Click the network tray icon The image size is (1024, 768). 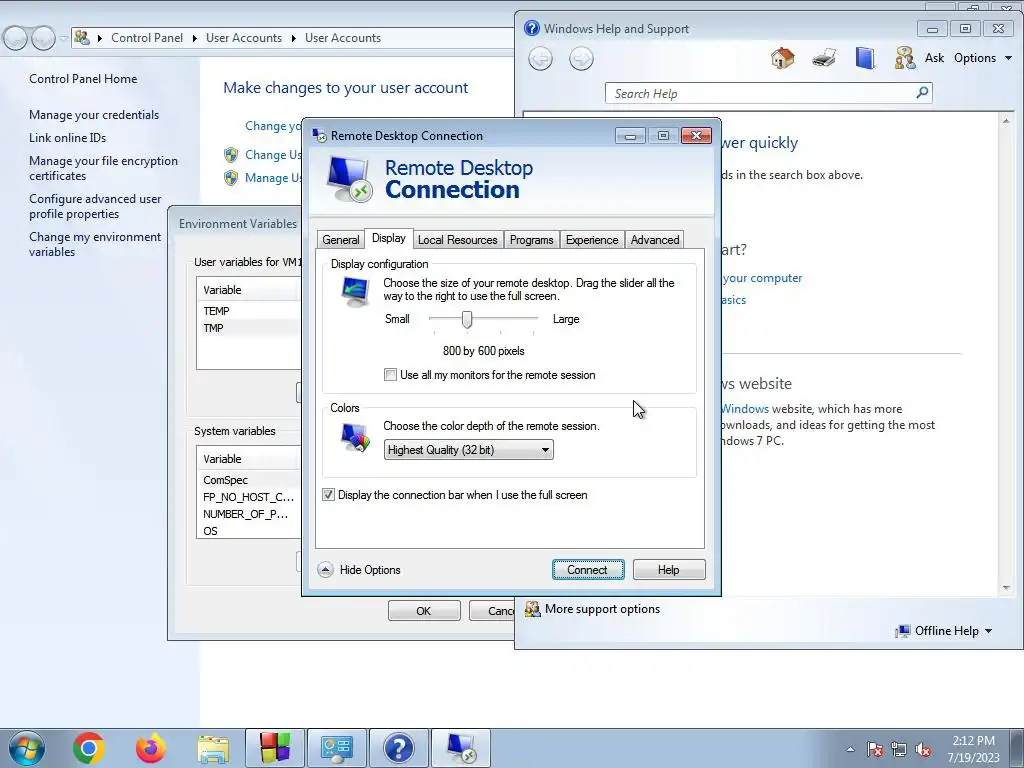pos(899,749)
